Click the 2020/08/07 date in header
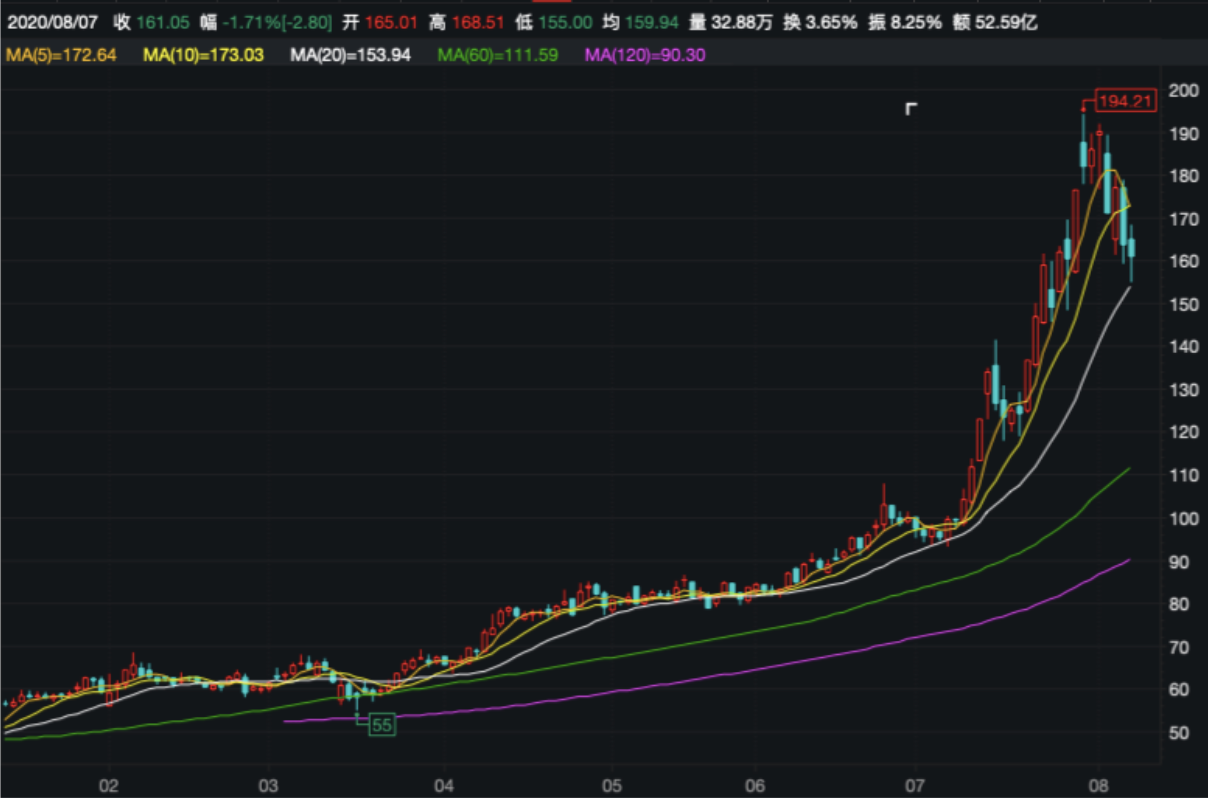This screenshot has width=1208, height=798. [53, 22]
